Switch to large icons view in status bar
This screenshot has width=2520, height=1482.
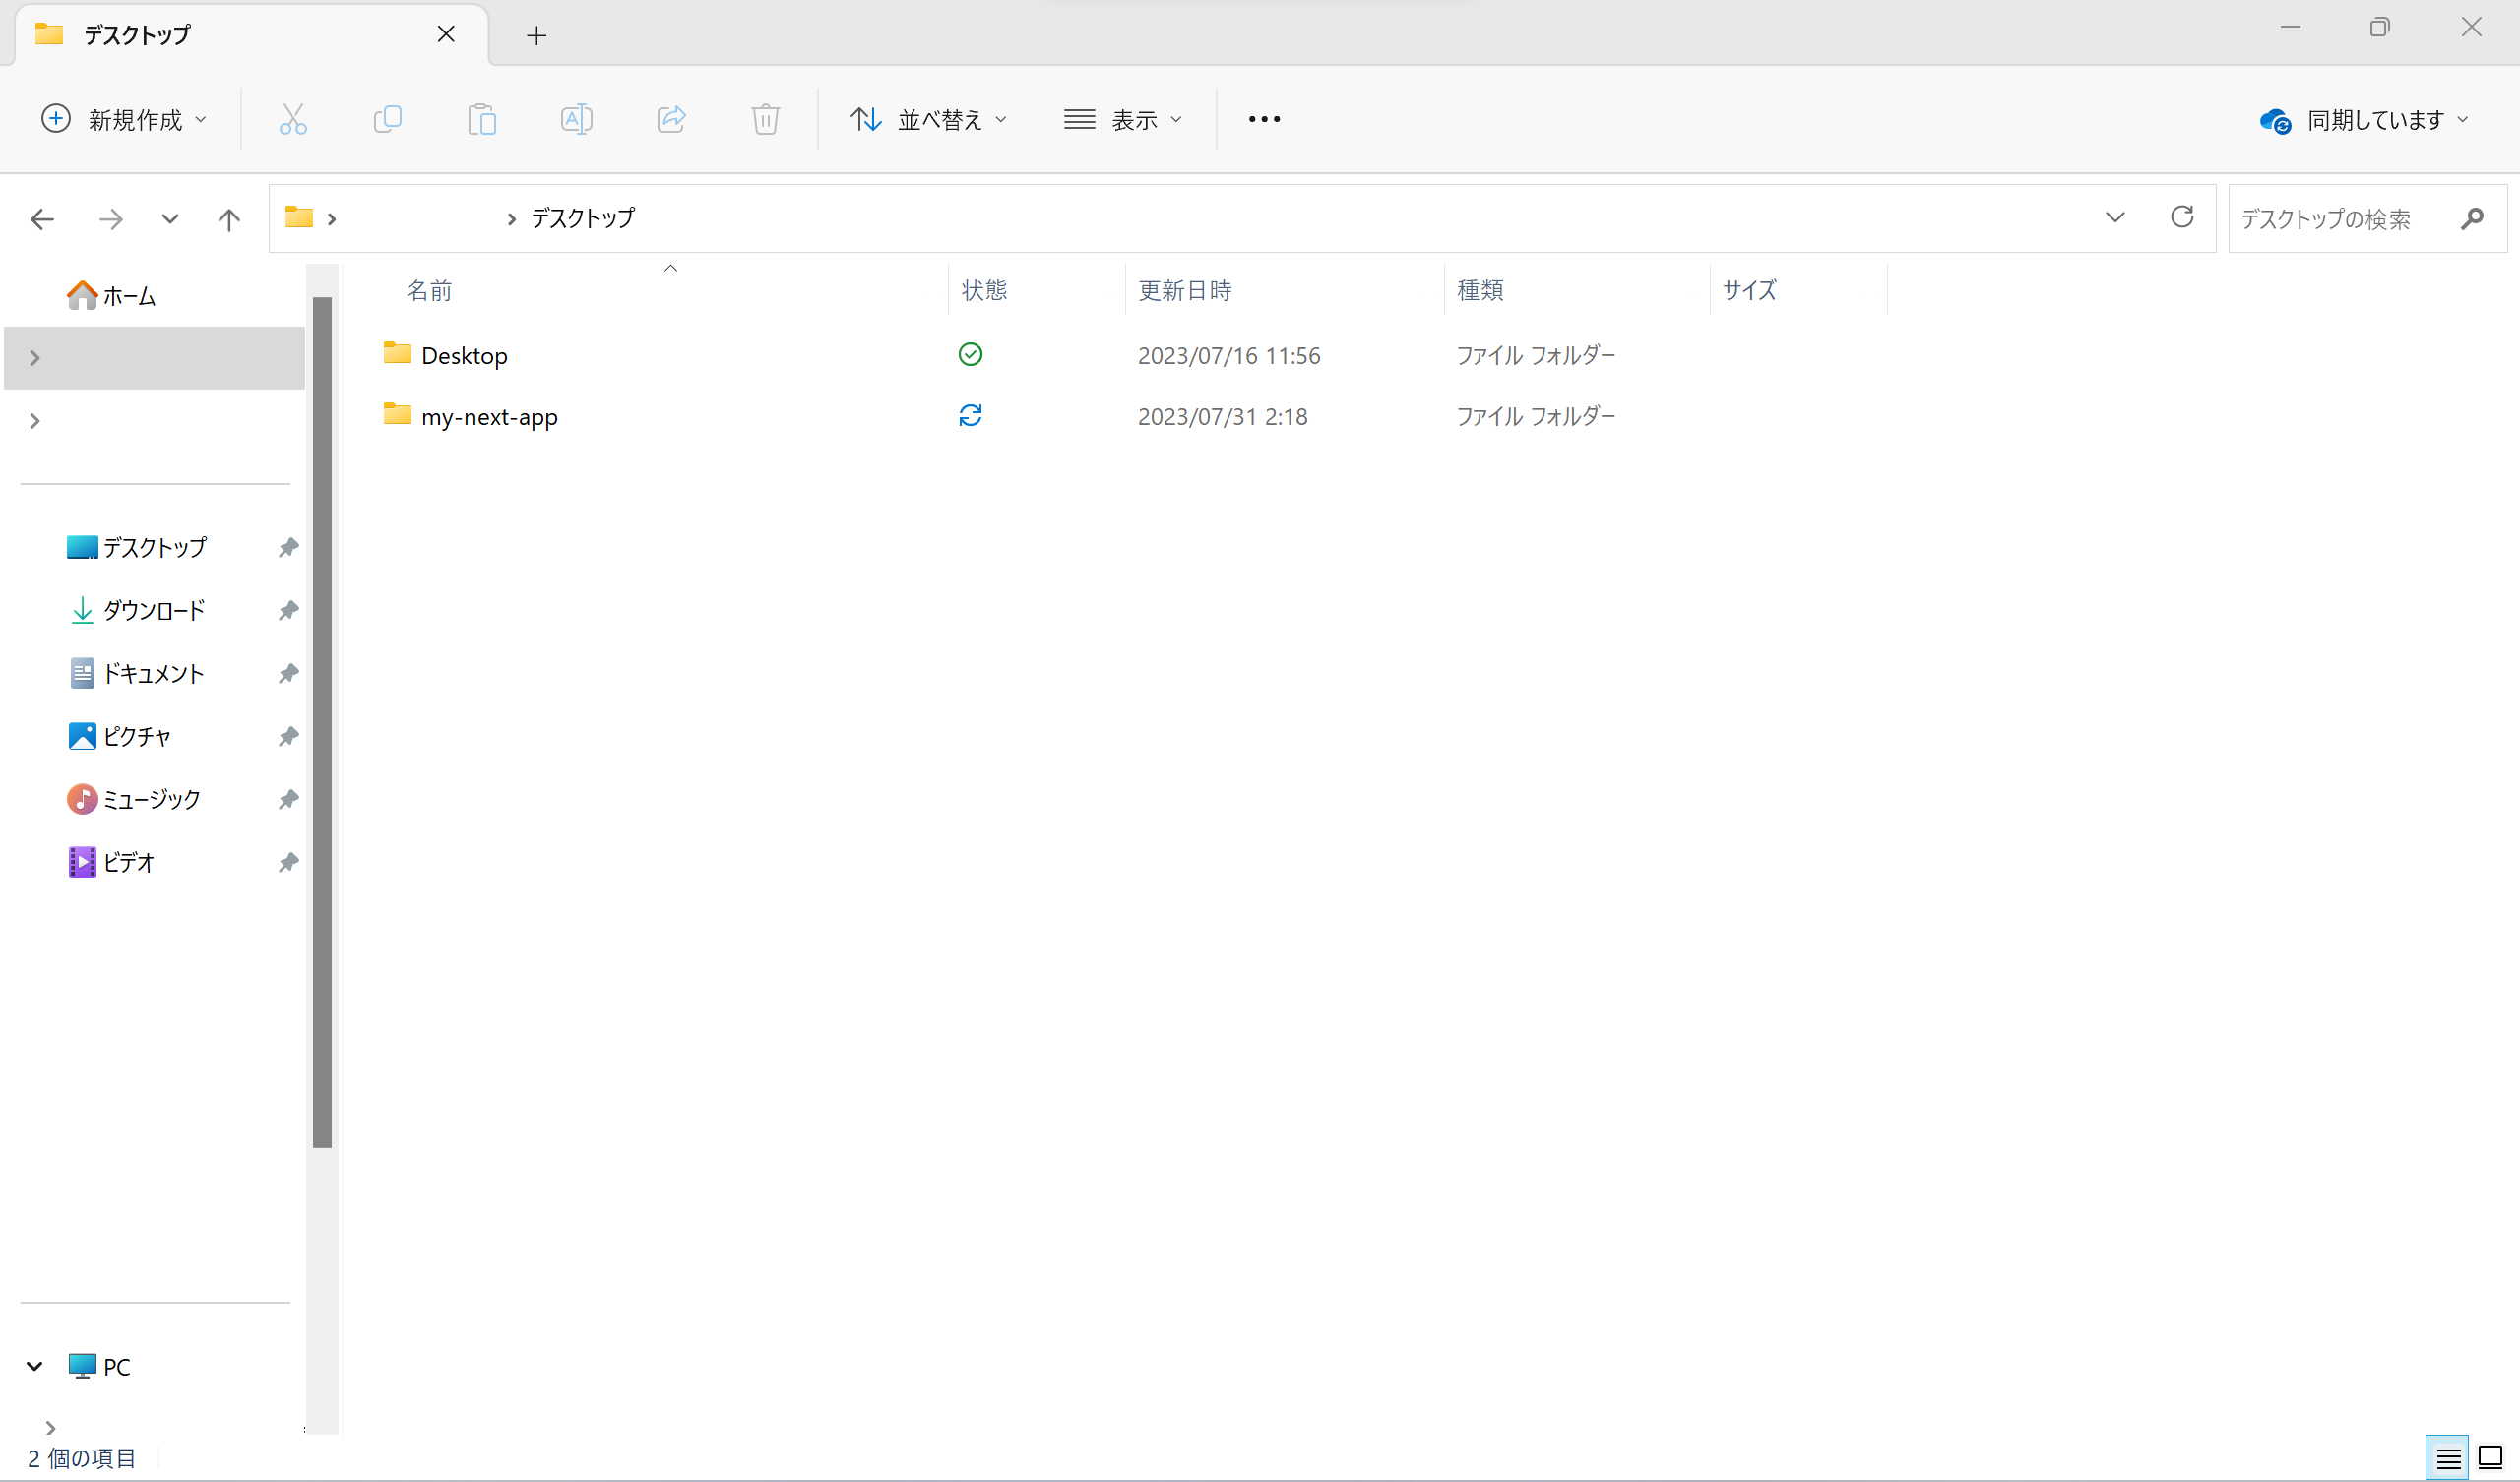pos(2490,1458)
